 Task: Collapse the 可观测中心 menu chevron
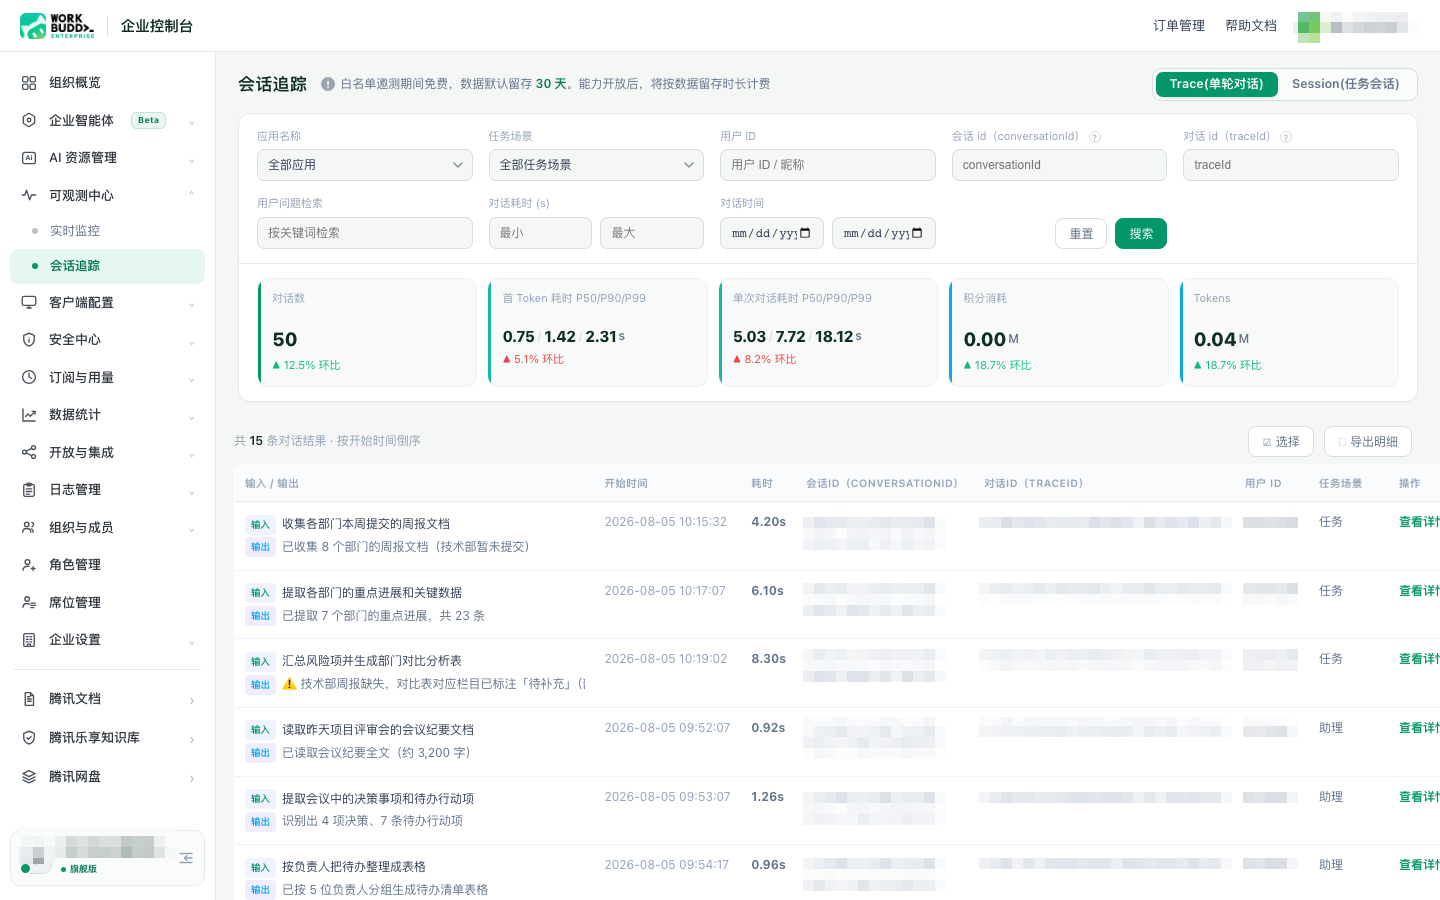click(191, 195)
